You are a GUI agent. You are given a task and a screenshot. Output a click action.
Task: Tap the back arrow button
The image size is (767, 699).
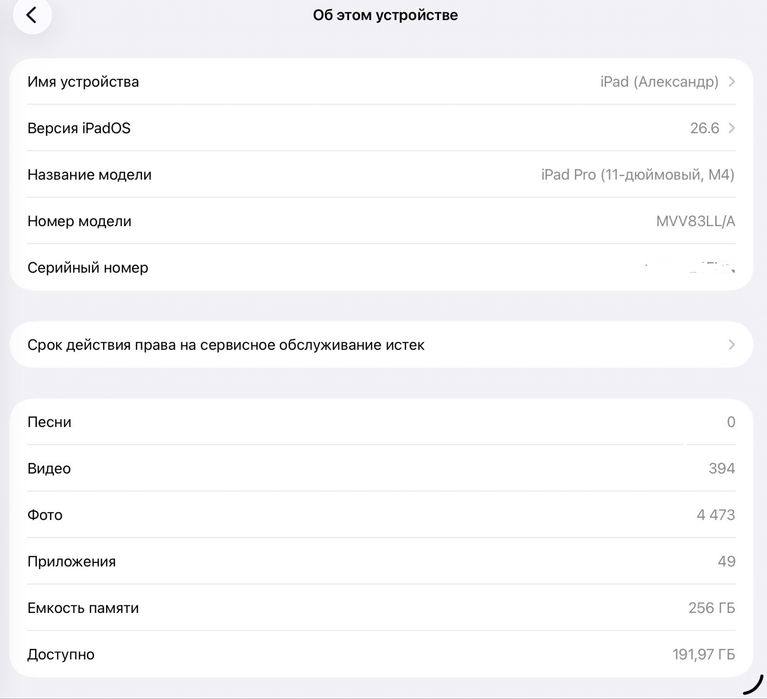(32, 15)
